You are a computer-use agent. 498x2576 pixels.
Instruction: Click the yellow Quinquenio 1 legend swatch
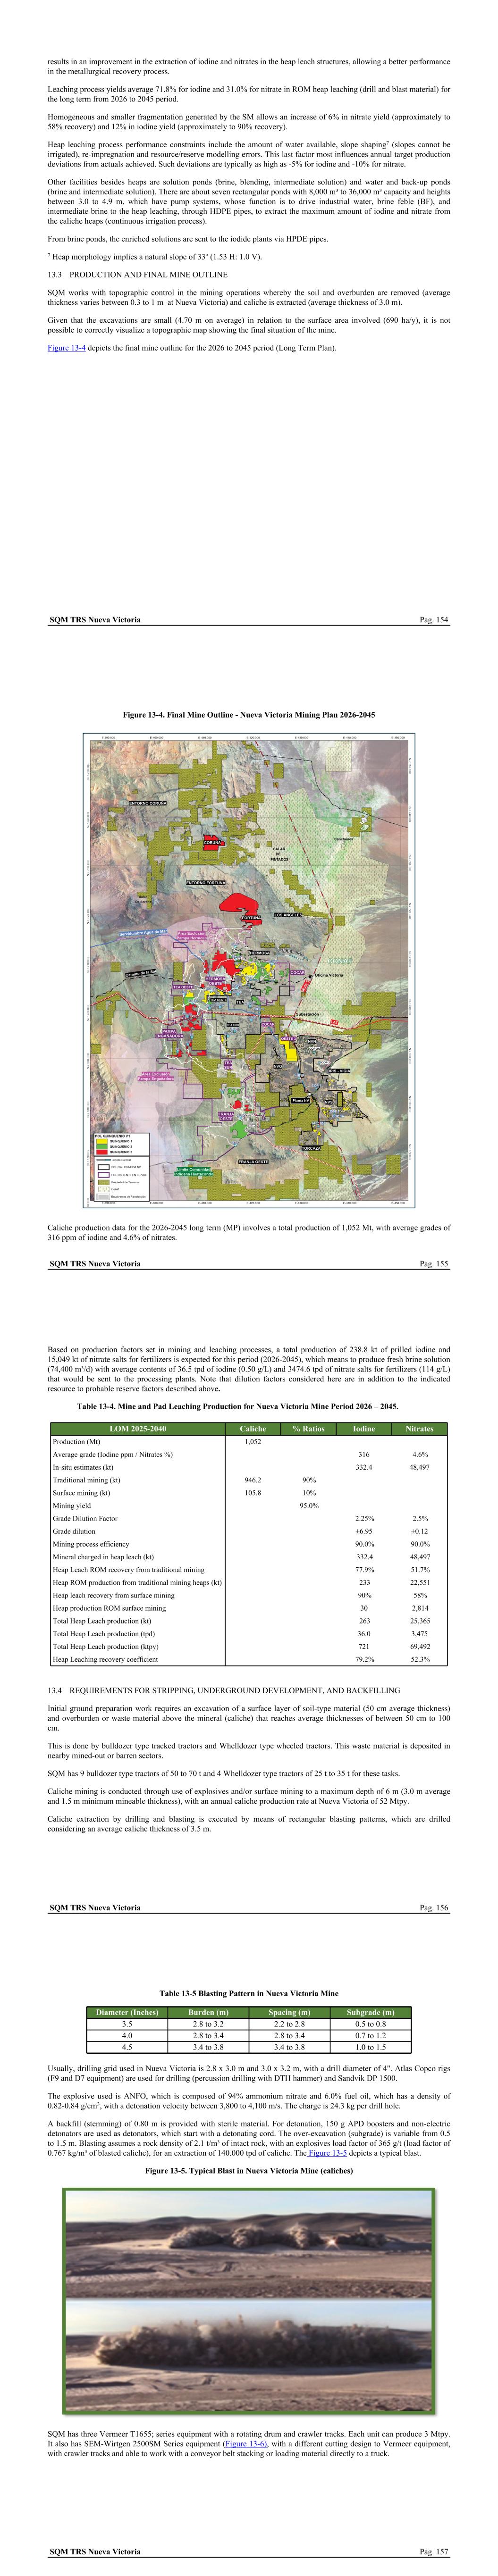(x=100, y=1140)
